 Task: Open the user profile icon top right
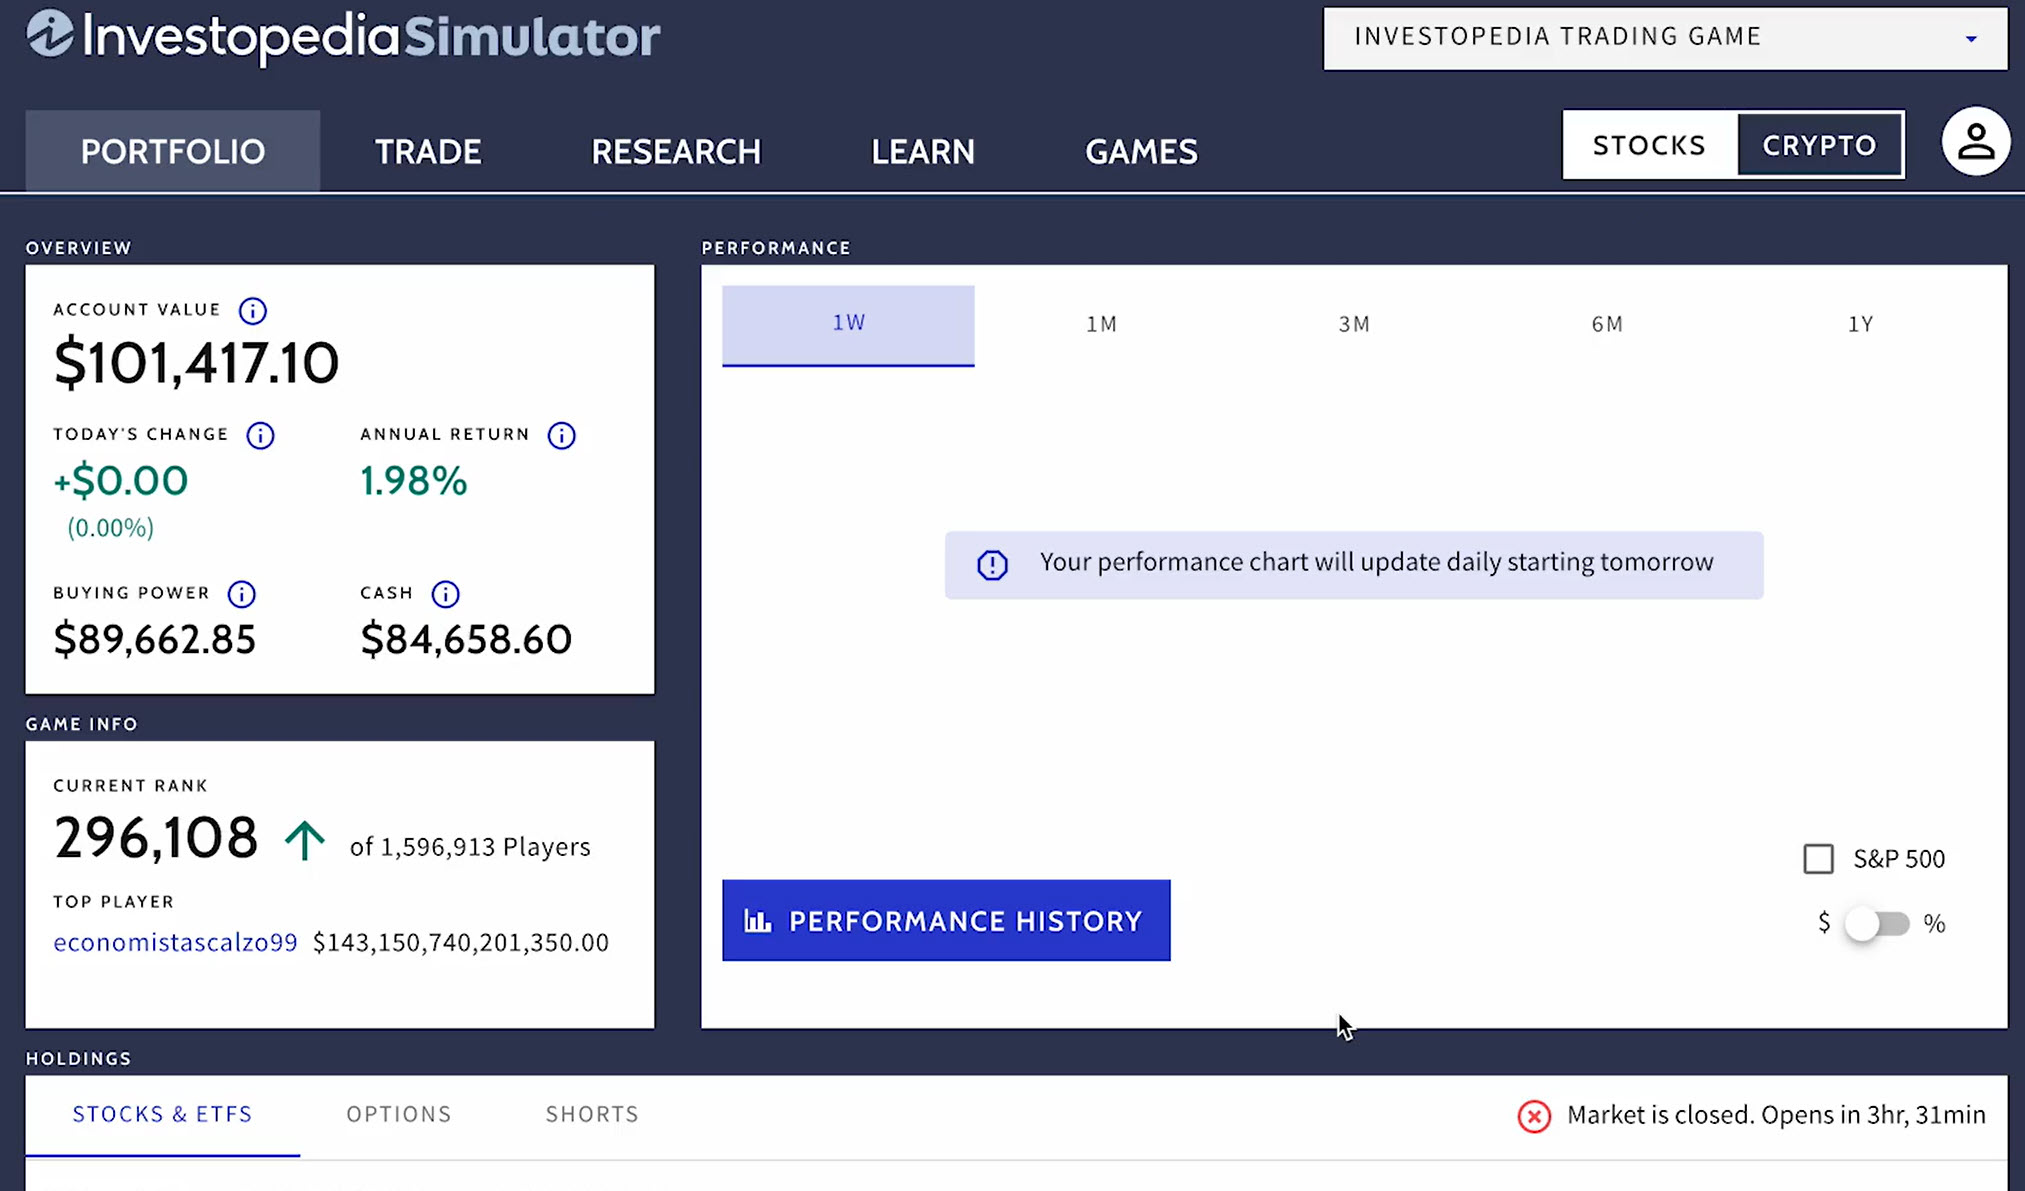click(1975, 141)
